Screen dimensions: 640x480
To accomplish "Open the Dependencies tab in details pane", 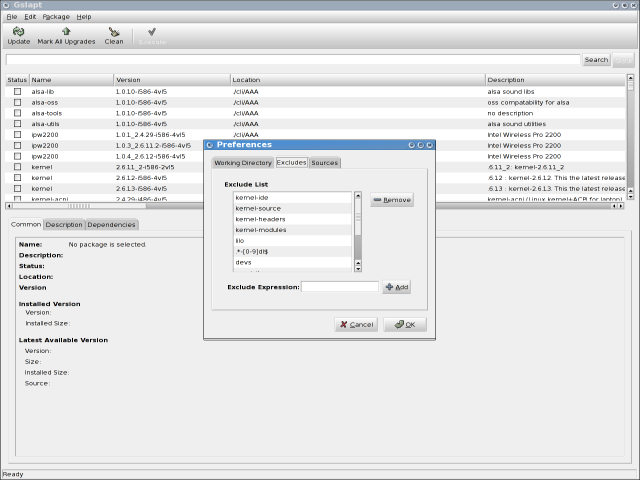I will point(111,225).
